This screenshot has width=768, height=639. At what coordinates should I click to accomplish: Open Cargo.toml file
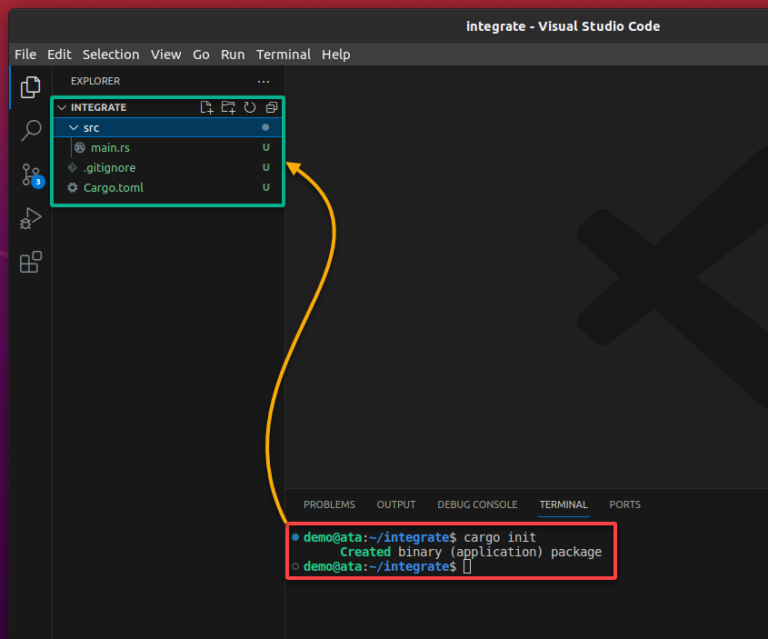coord(113,188)
